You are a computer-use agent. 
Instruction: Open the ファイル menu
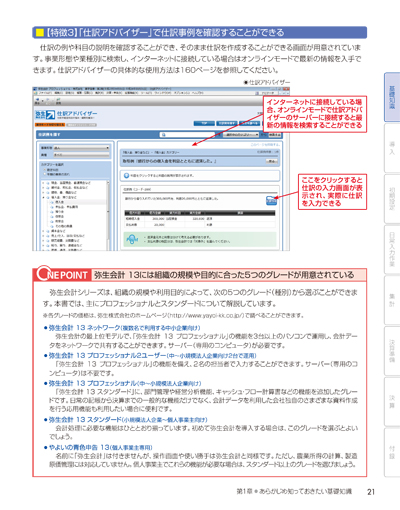[45, 93]
